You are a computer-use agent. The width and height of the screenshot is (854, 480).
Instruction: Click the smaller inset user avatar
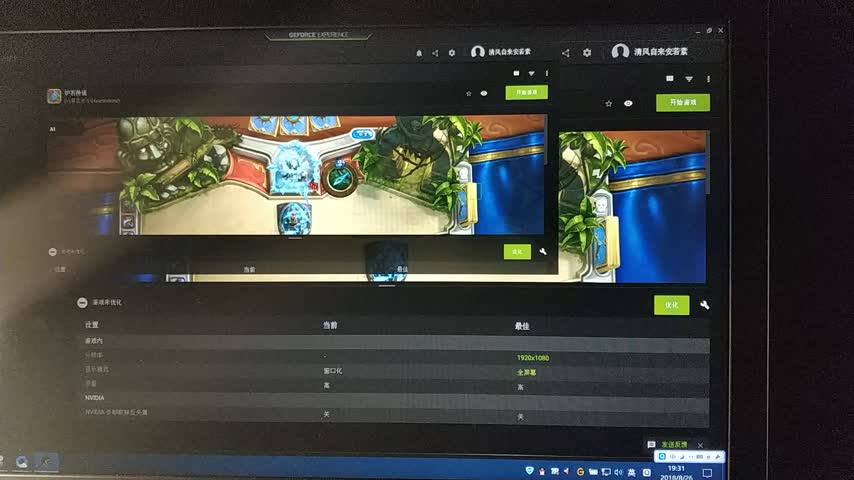[478, 52]
